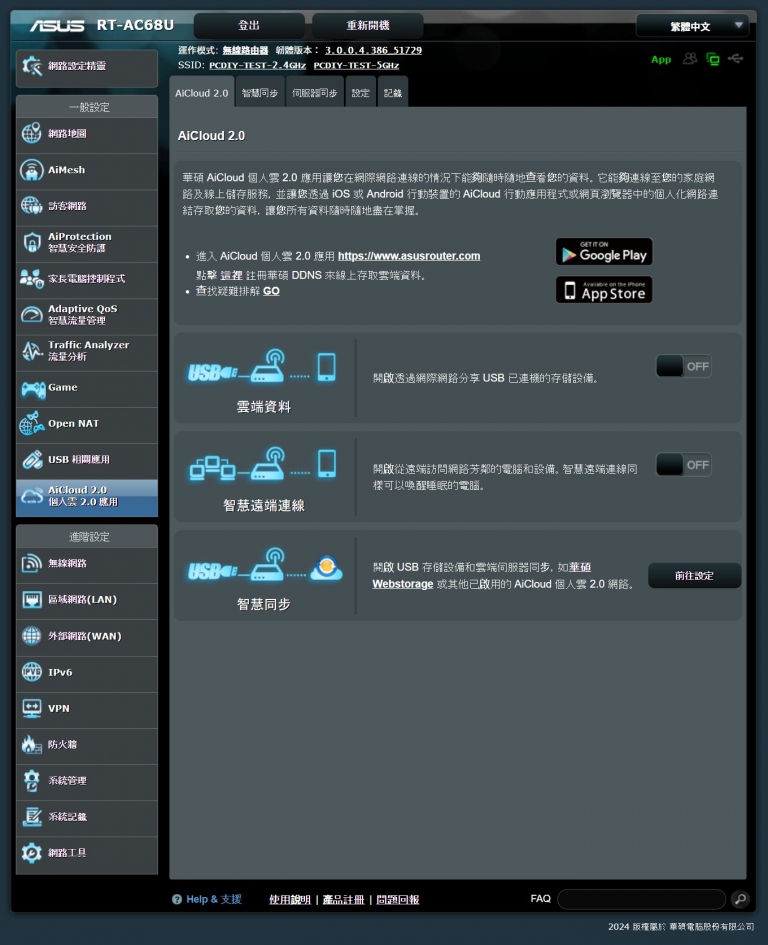Click the 智慧同步 sync illustration
Viewport: 768px width, 945px height.
(x=265, y=565)
